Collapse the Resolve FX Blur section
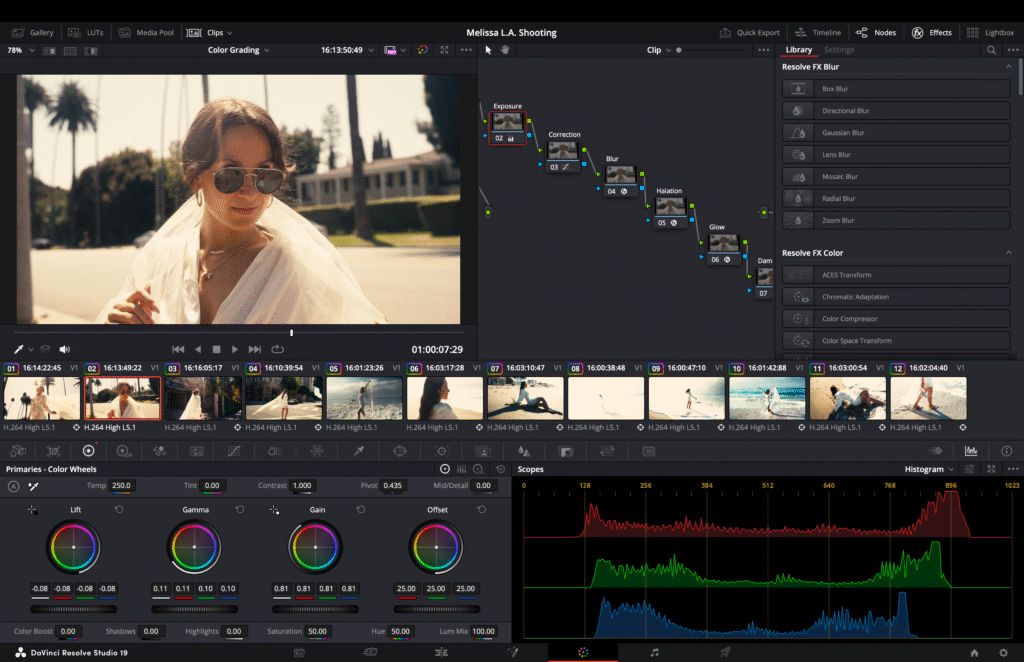This screenshot has height=662, width=1024. tap(1008, 67)
